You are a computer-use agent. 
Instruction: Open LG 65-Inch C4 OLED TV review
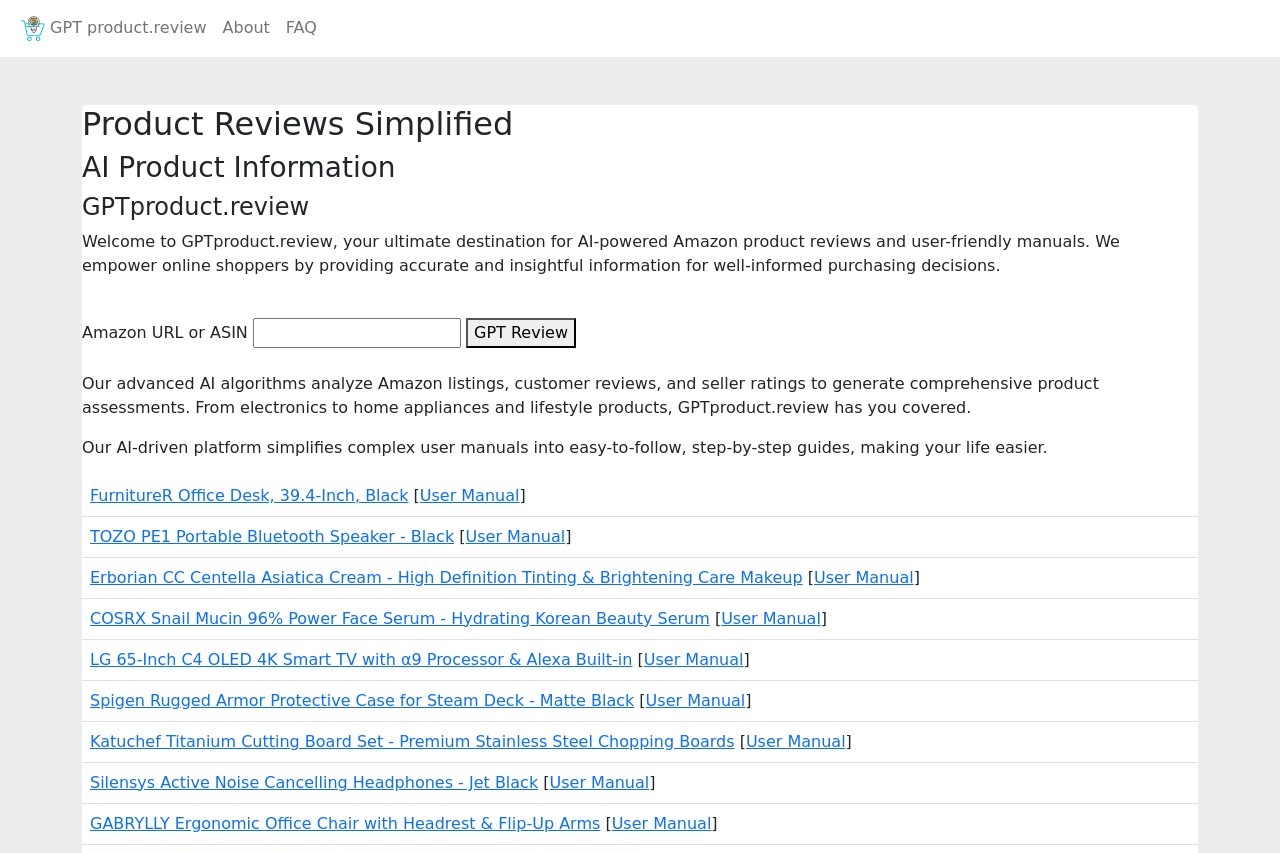click(x=361, y=660)
